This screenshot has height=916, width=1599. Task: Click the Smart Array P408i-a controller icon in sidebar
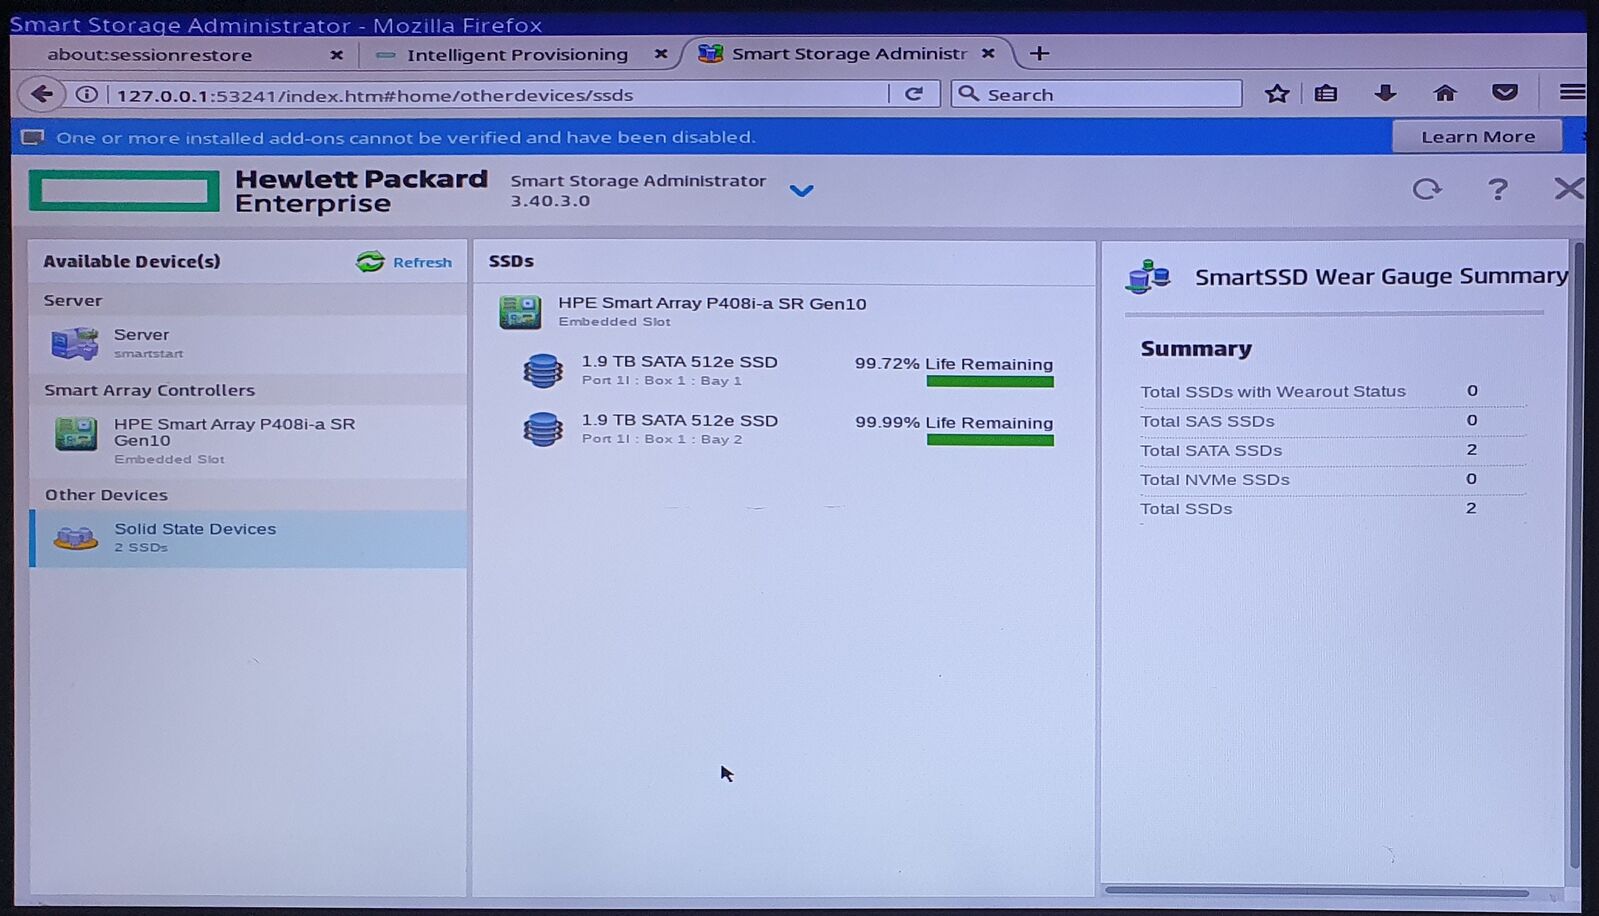[76, 435]
